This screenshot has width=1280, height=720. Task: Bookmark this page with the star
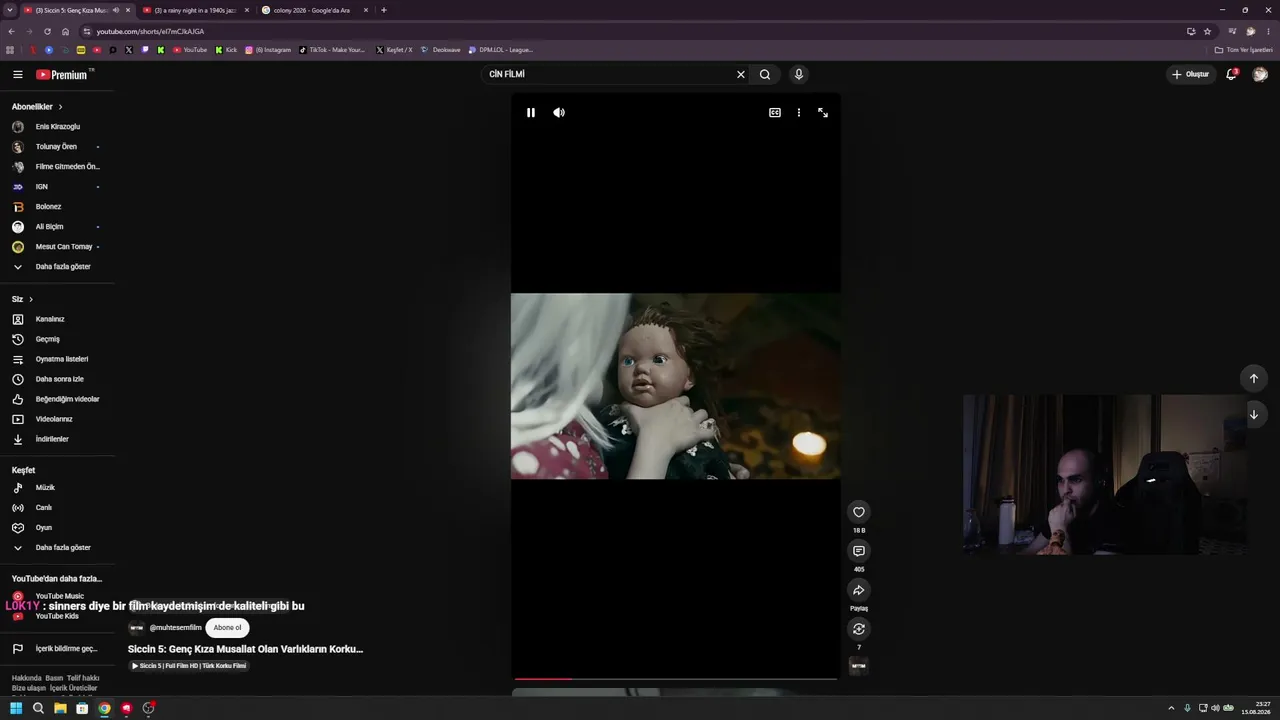tap(1207, 31)
